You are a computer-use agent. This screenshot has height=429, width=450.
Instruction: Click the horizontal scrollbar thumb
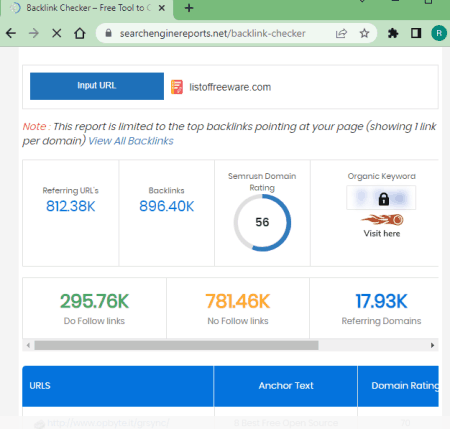[176, 345]
